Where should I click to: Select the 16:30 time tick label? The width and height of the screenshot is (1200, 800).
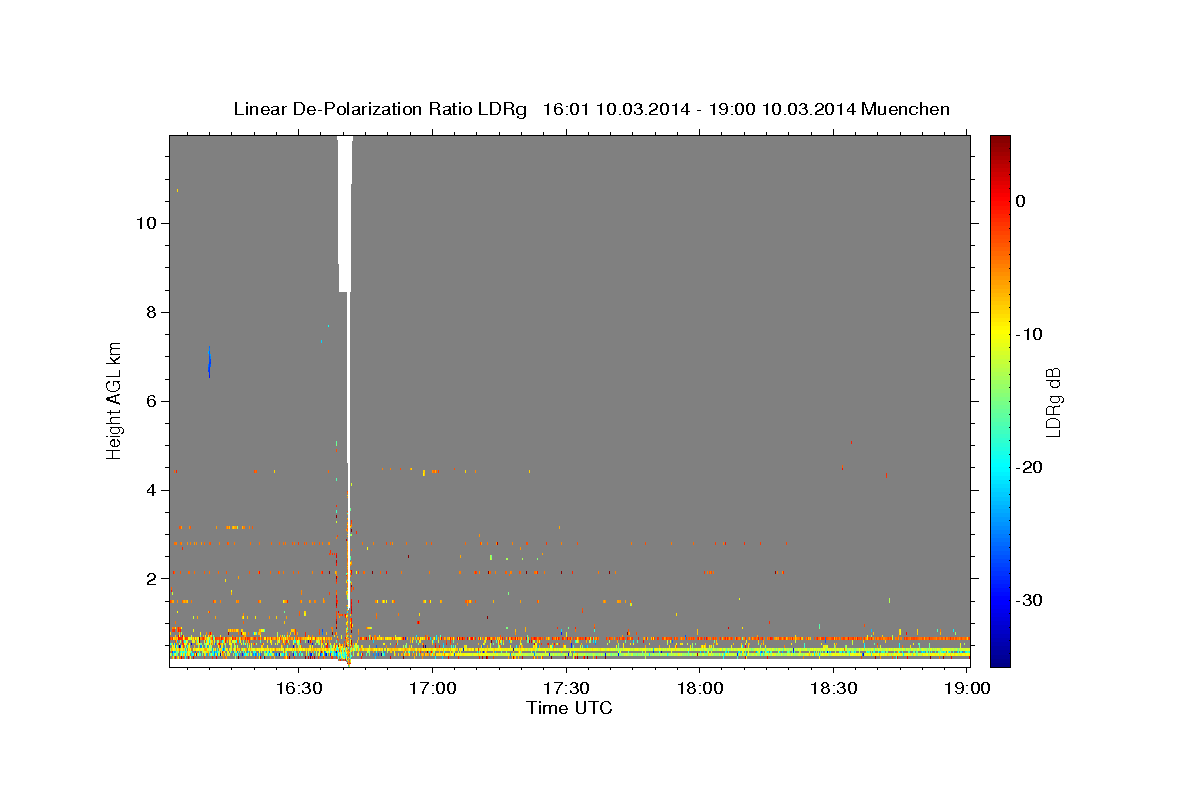[x=299, y=688]
